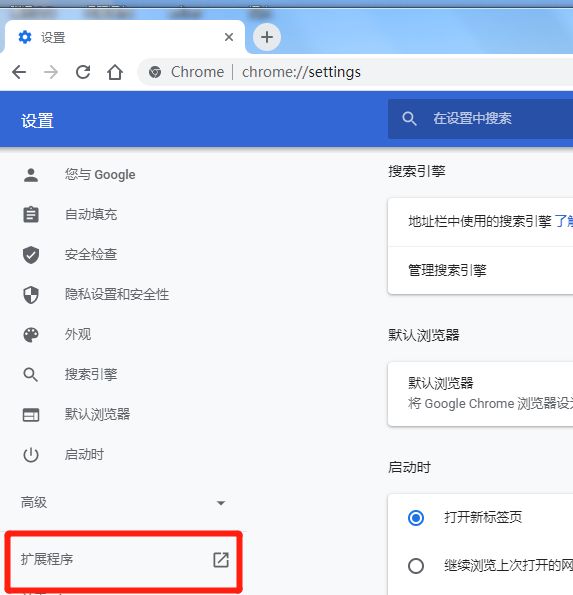Open the 默认浏览器 sidebar item

click(97, 414)
